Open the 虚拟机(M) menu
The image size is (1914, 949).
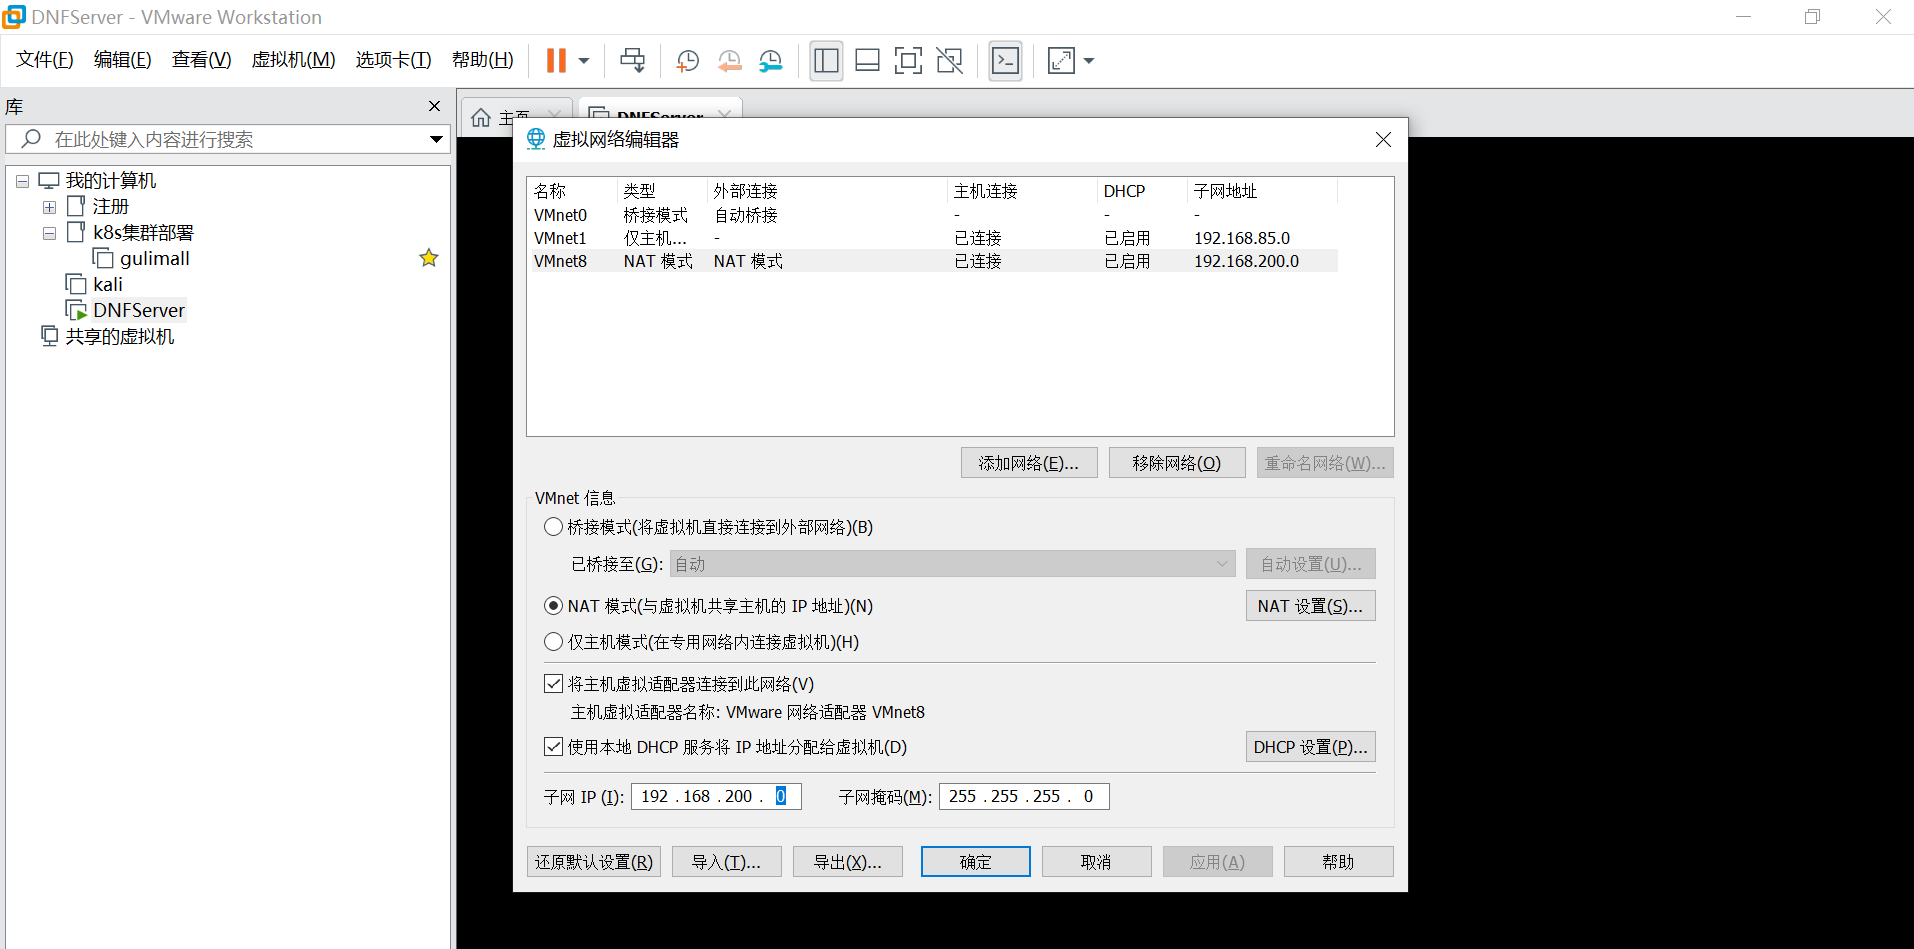(293, 60)
